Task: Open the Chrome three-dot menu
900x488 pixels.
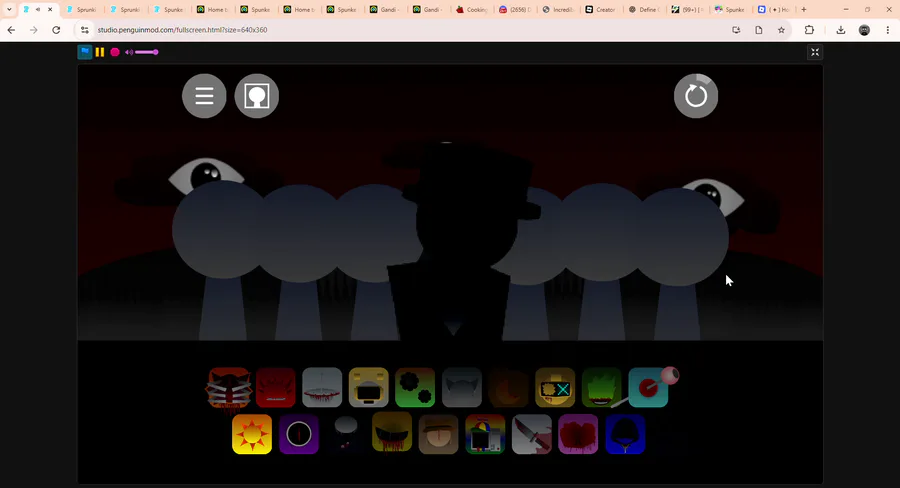Action: 888,30
